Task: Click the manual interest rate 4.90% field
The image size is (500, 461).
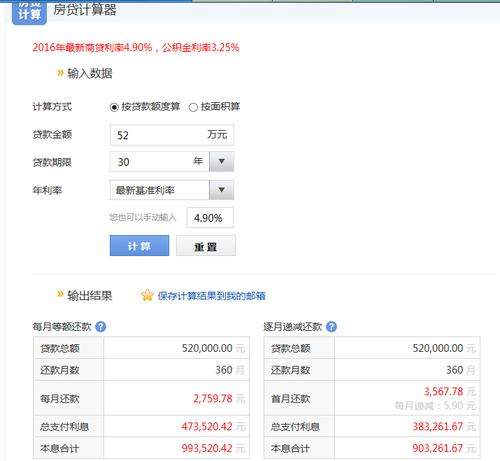Action: [x=210, y=218]
